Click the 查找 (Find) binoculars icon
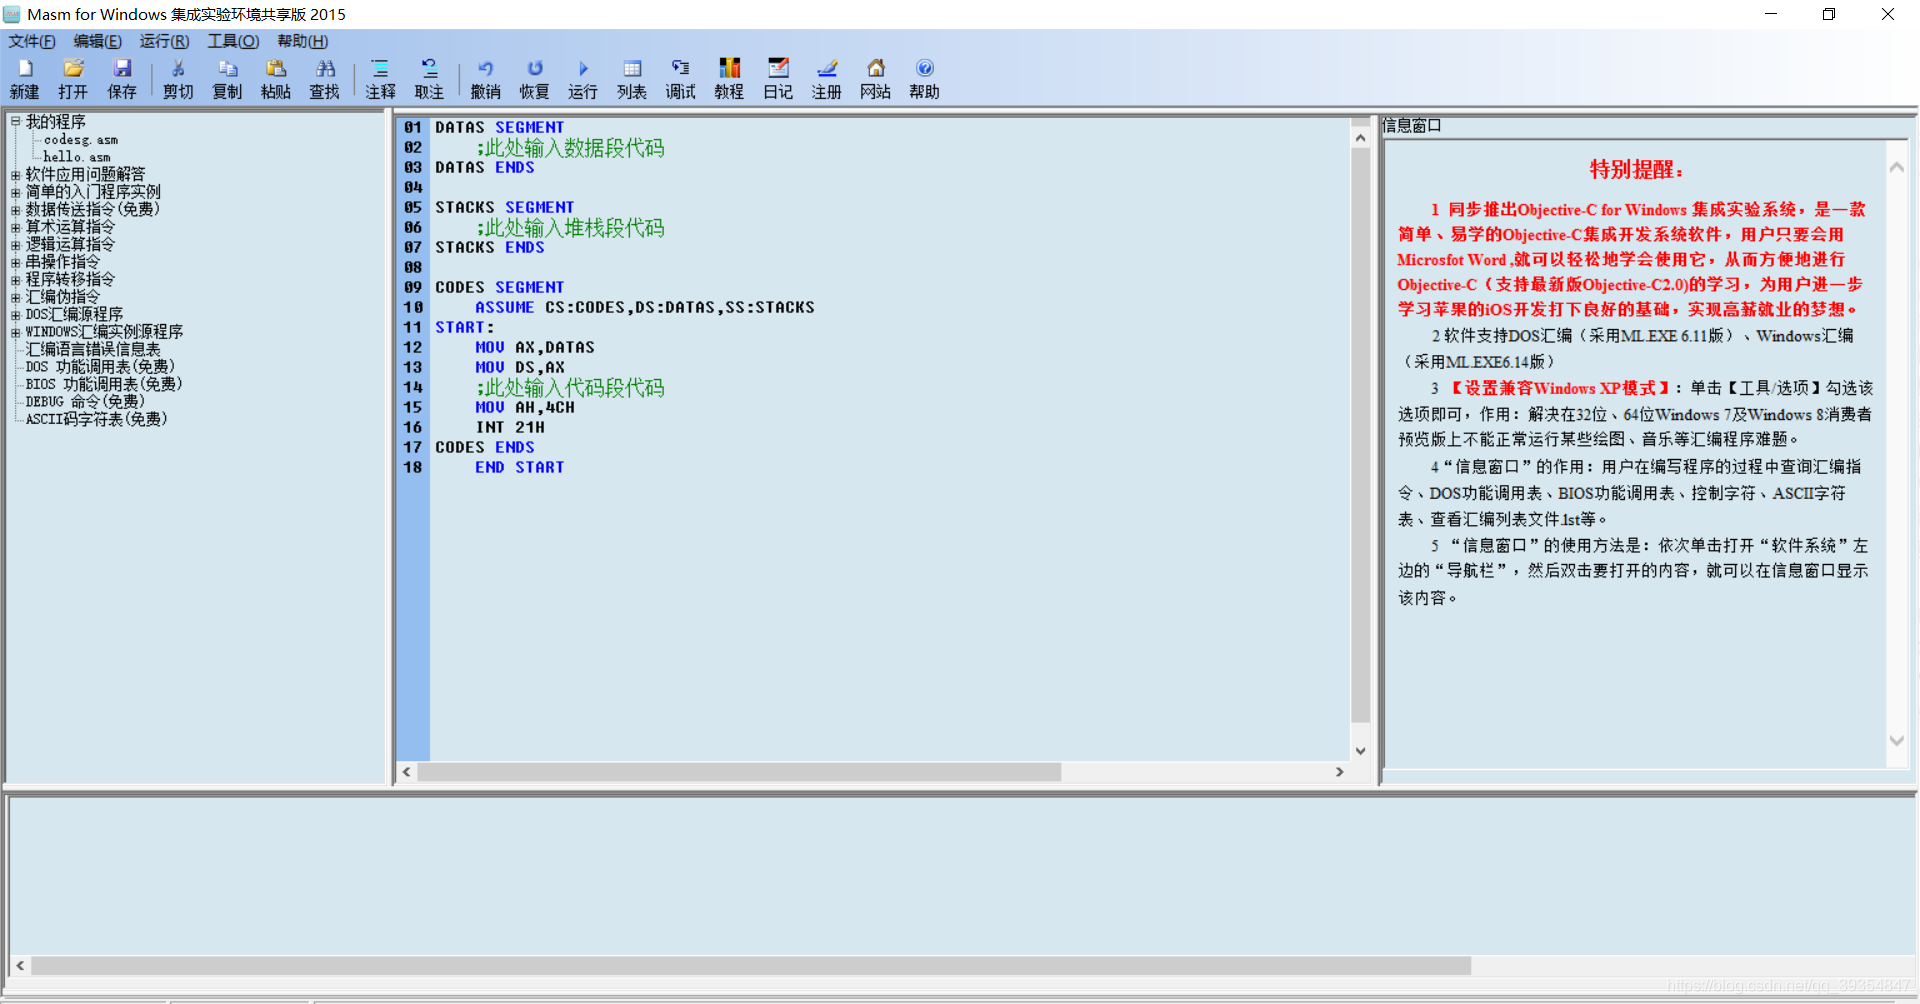1920x1004 pixels. pos(325,78)
